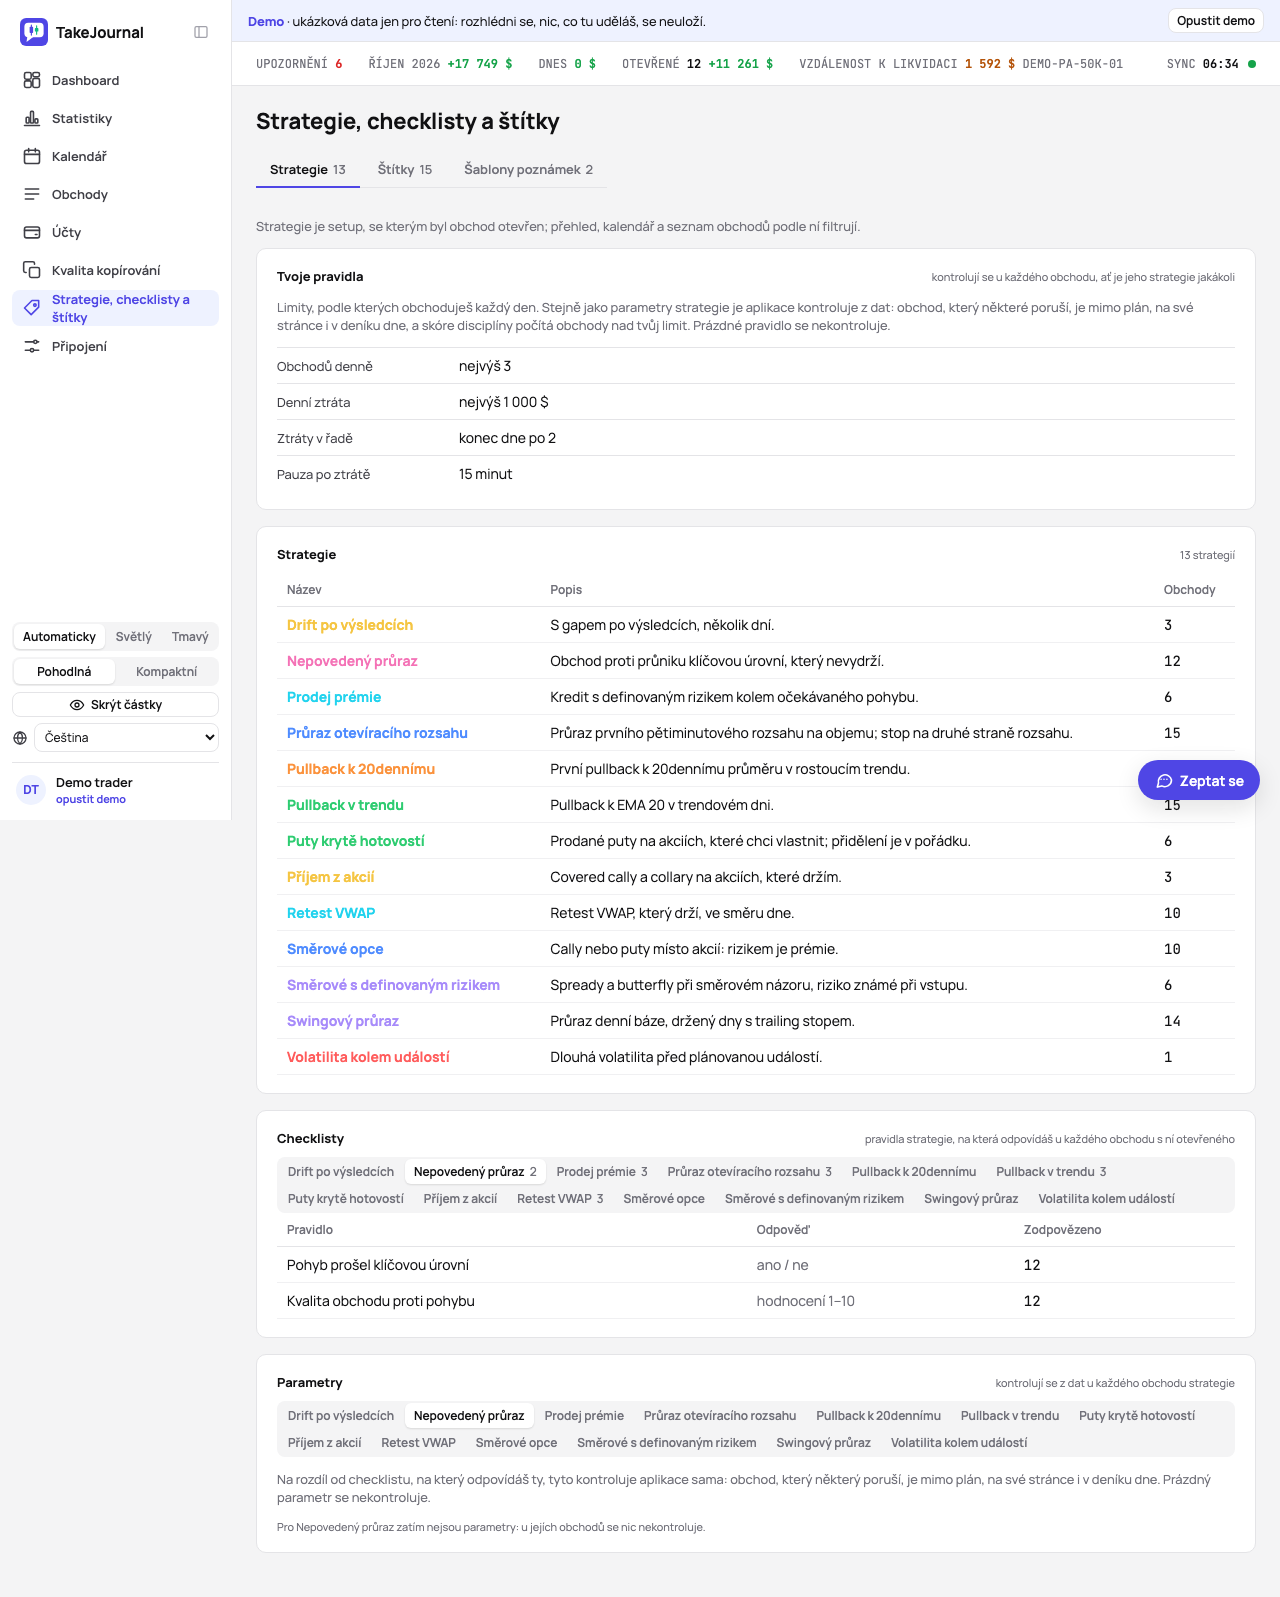The height and width of the screenshot is (1597, 1280).
Task: Click the Sync 06:34 status indicator
Action: click(1211, 64)
